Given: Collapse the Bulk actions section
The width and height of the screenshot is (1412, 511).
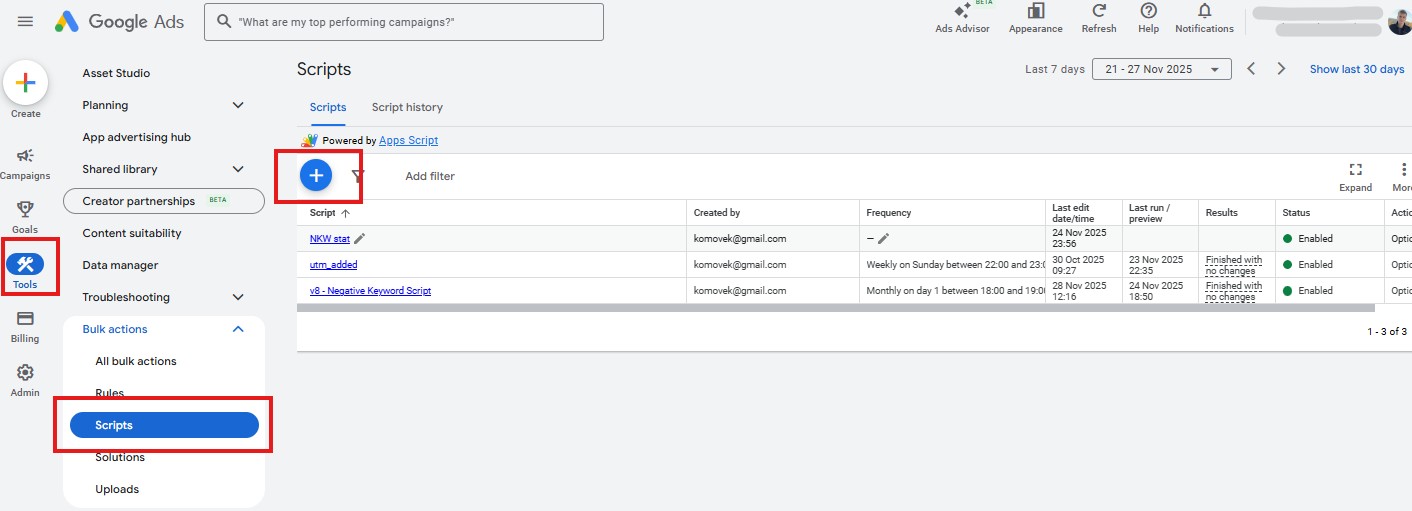Looking at the screenshot, I should pos(238,329).
